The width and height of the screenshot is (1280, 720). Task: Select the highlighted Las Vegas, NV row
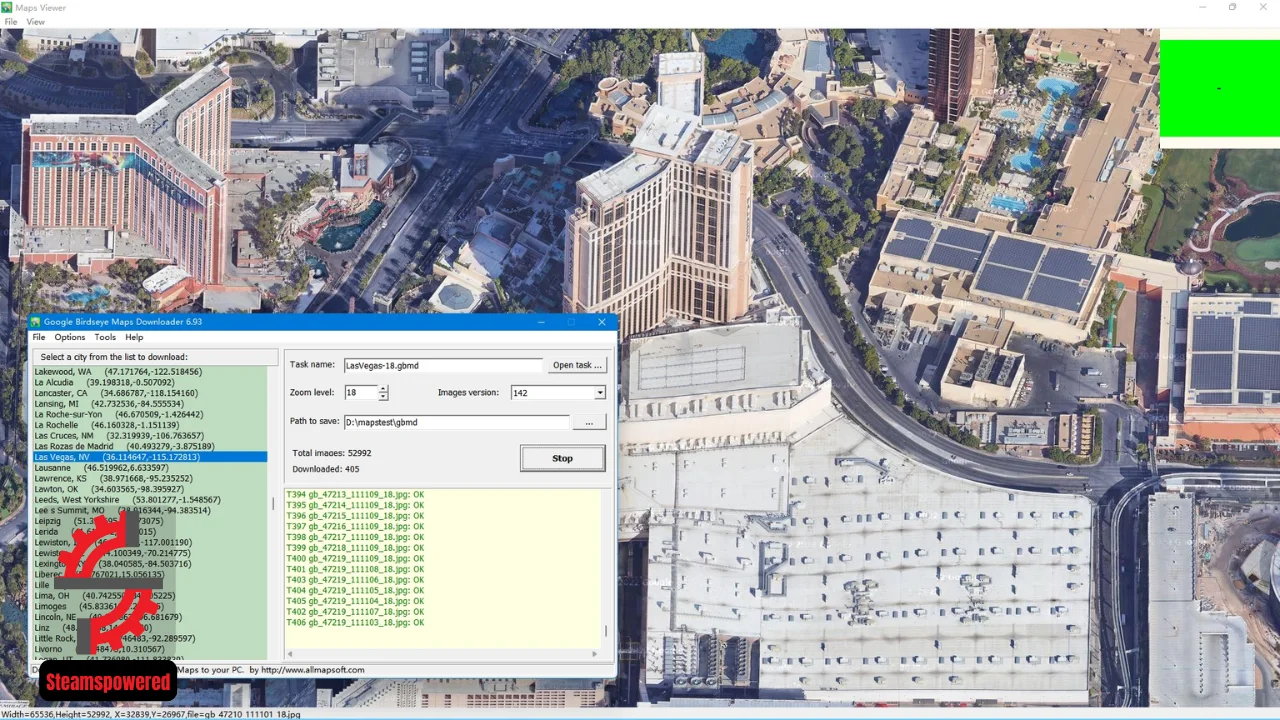coord(150,457)
